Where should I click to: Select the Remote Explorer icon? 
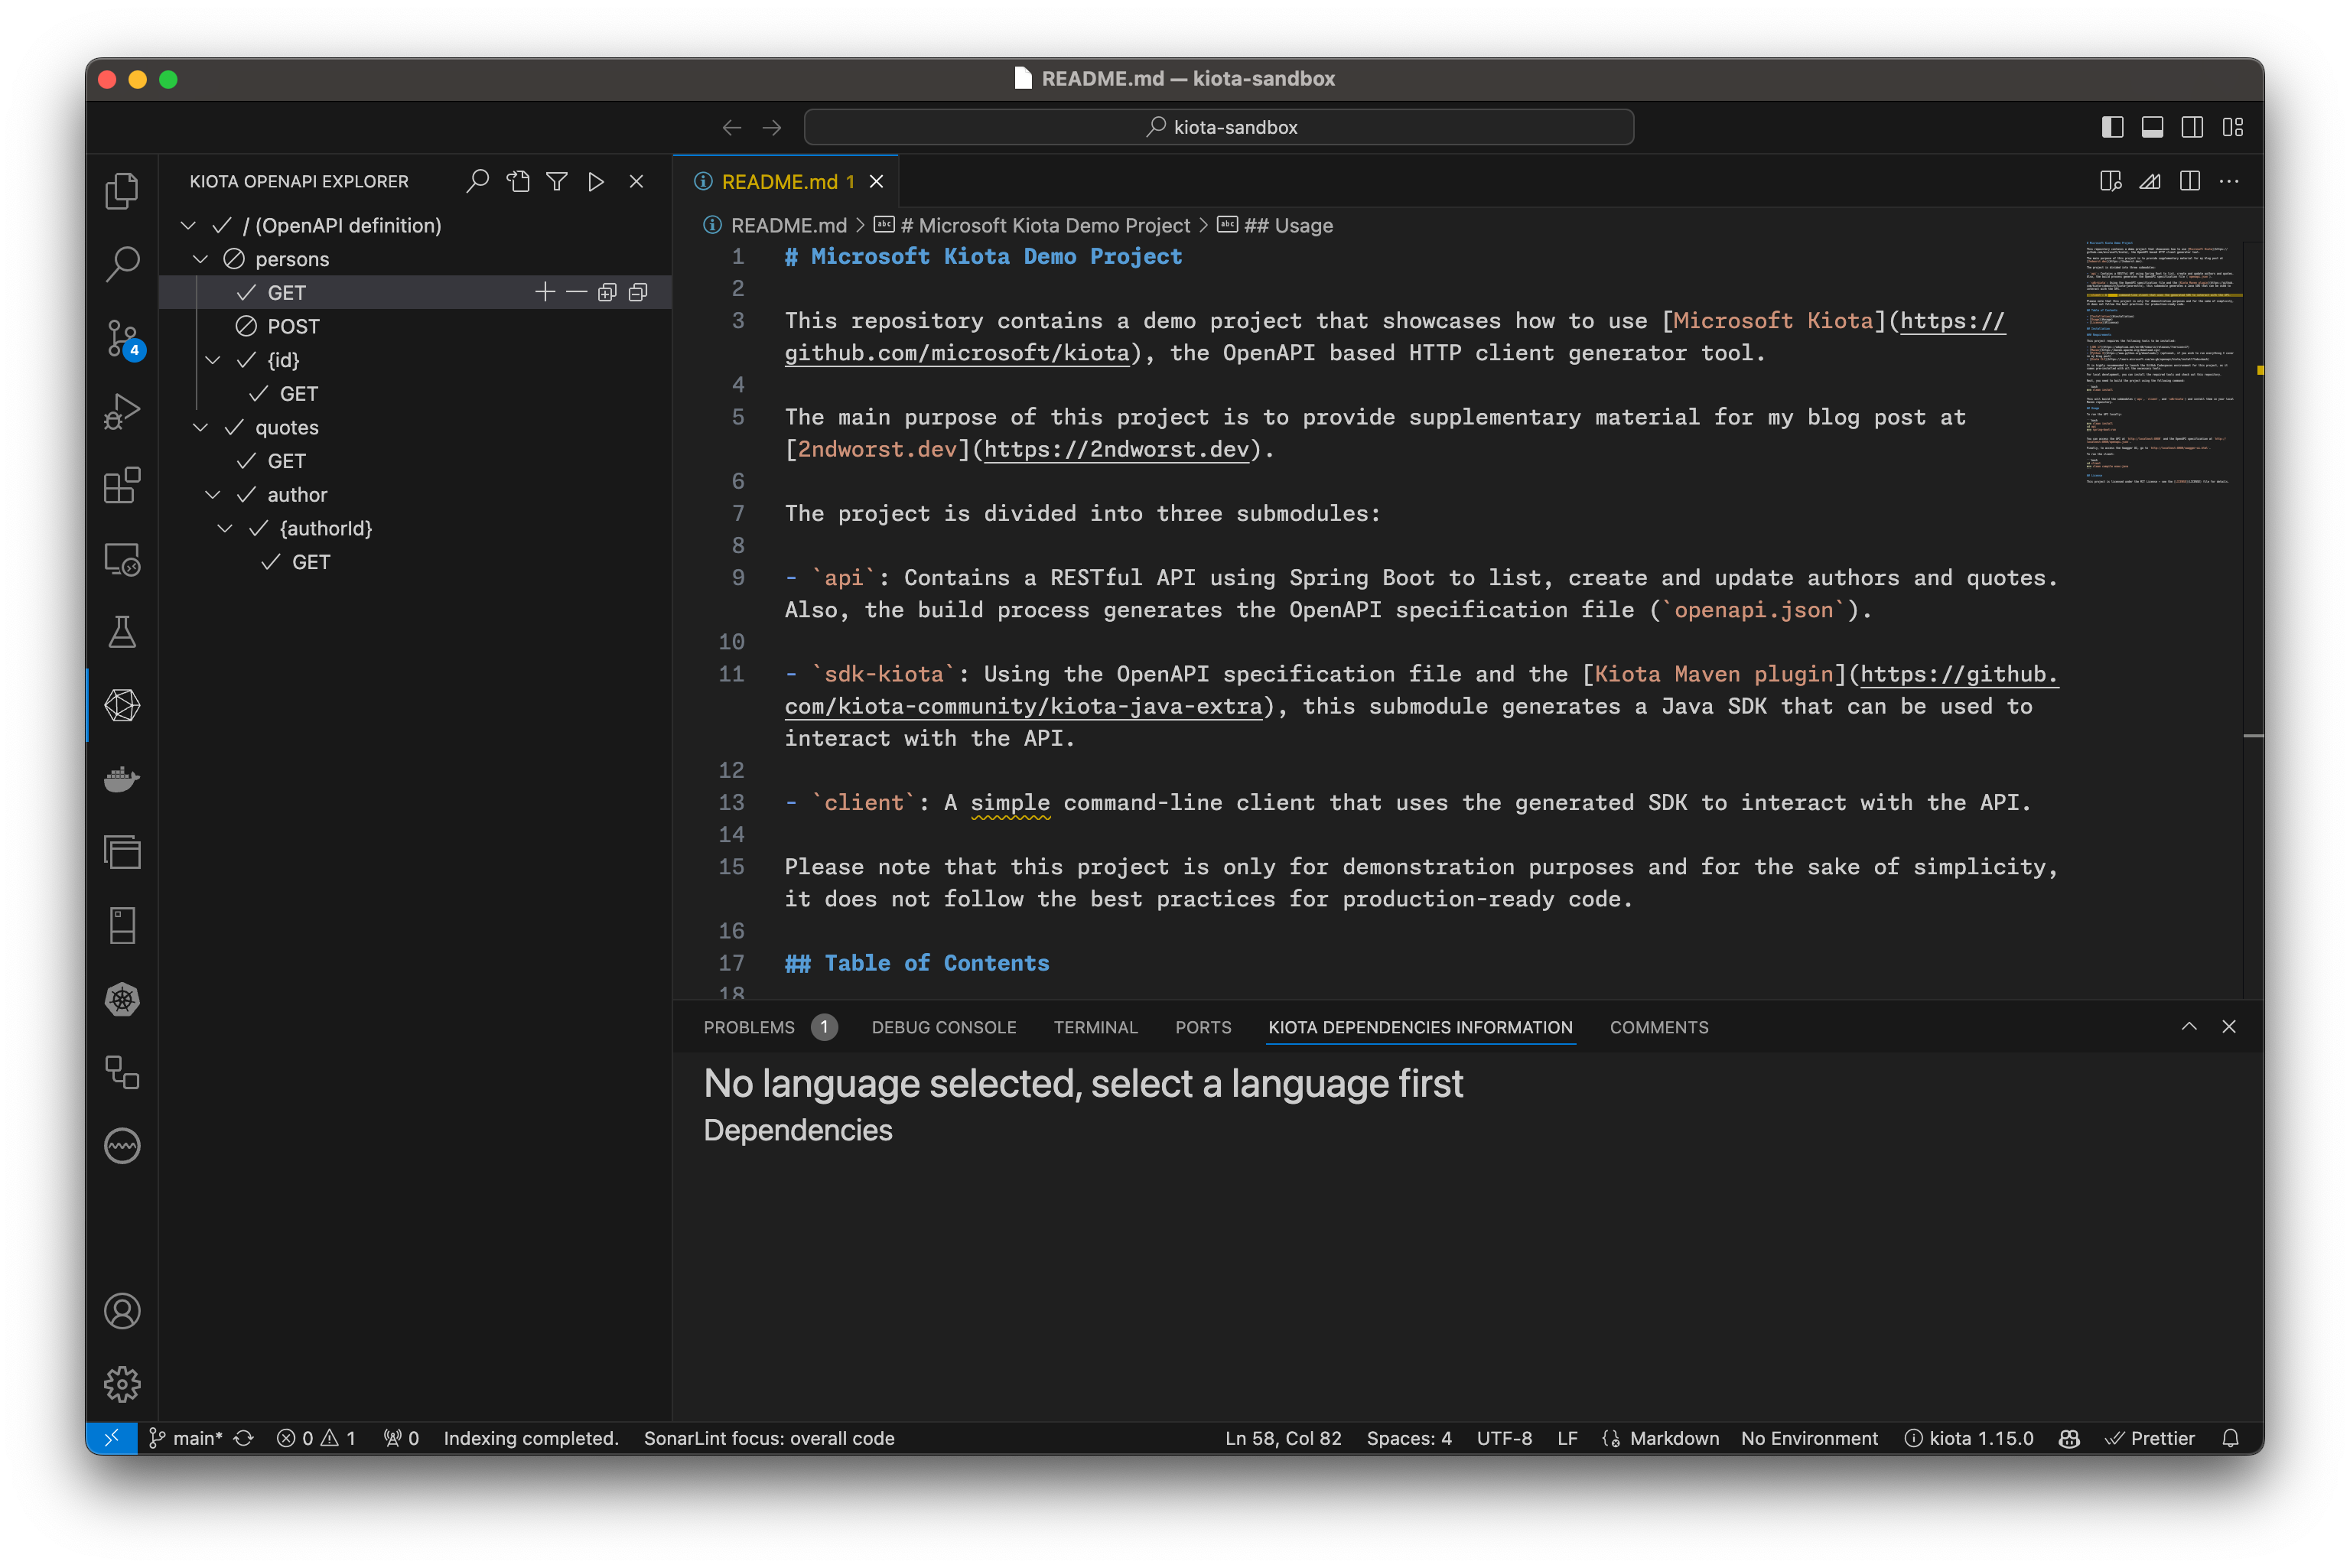[124, 560]
